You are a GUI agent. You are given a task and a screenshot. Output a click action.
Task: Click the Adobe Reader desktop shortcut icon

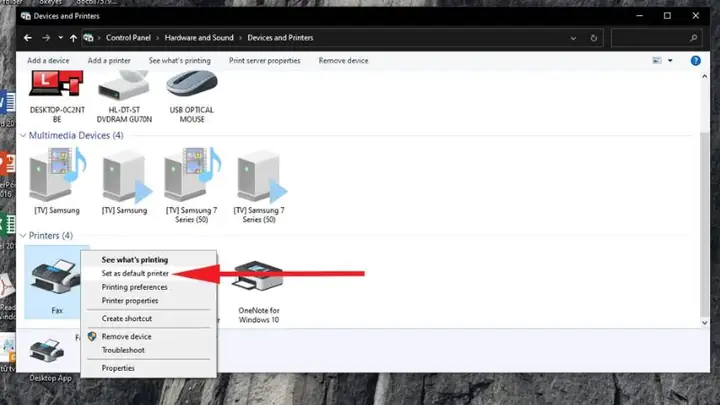pos(7,287)
